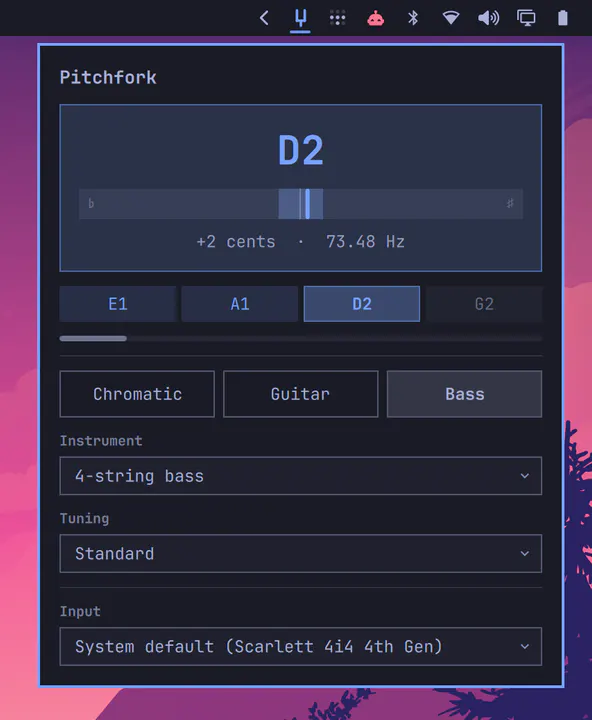Open the Pitchfork tuning fork tray icon

point(300,18)
